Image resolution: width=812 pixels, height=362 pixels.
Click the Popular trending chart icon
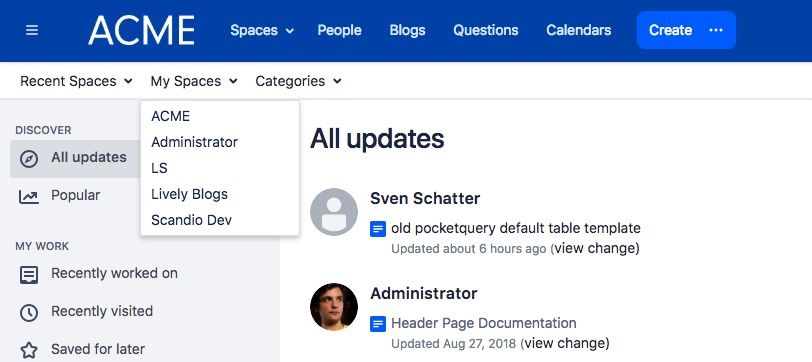click(29, 196)
